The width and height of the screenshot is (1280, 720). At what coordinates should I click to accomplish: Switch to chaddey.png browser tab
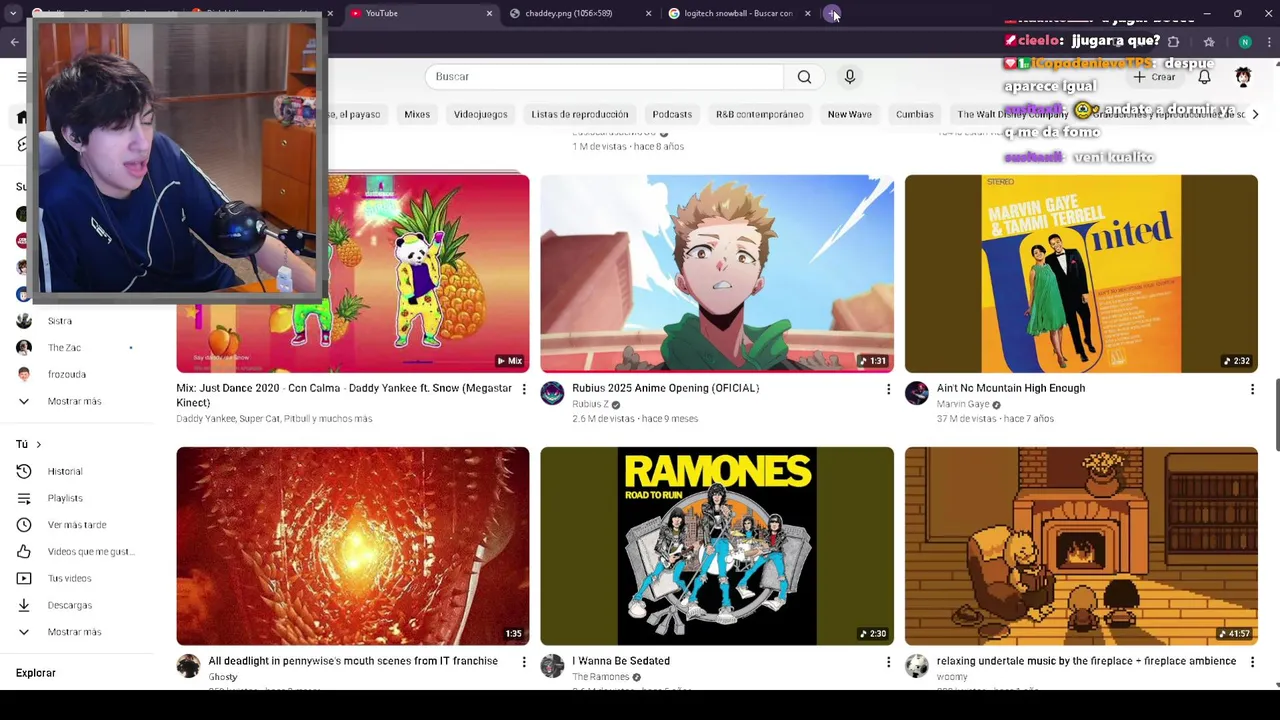point(580,13)
